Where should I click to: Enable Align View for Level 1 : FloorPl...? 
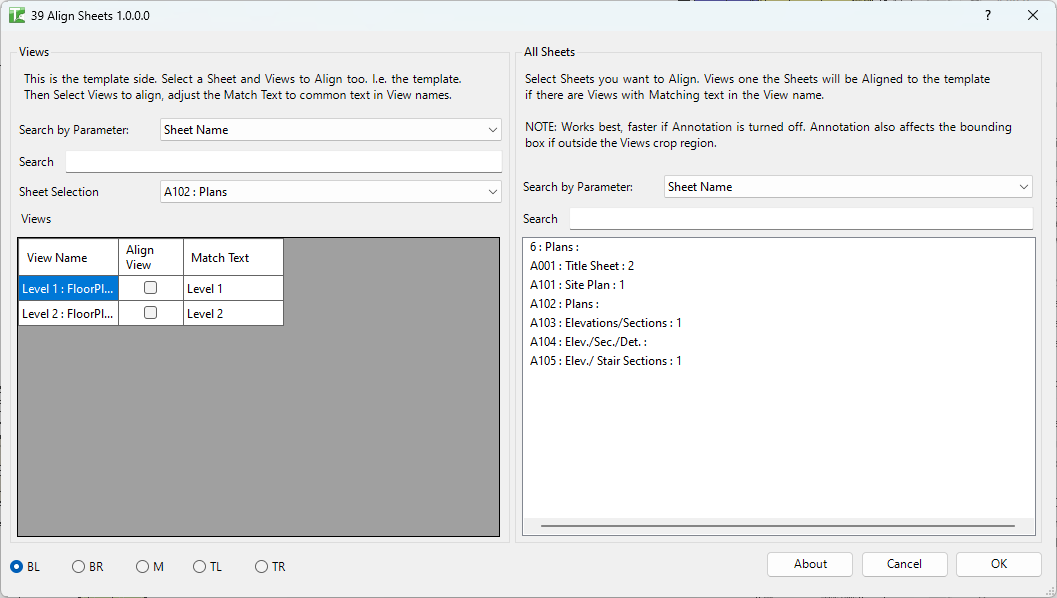(x=150, y=288)
